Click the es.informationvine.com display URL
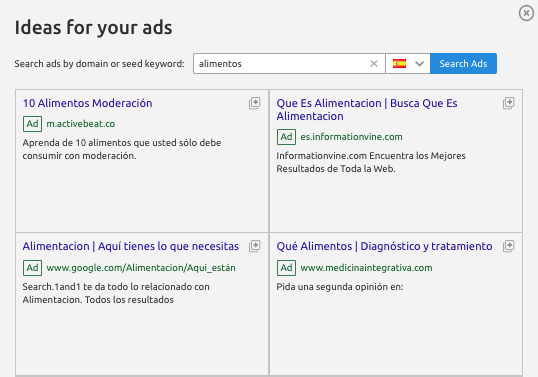The width and height of the screenshot is (538, 377). click(x=351, y=137)
